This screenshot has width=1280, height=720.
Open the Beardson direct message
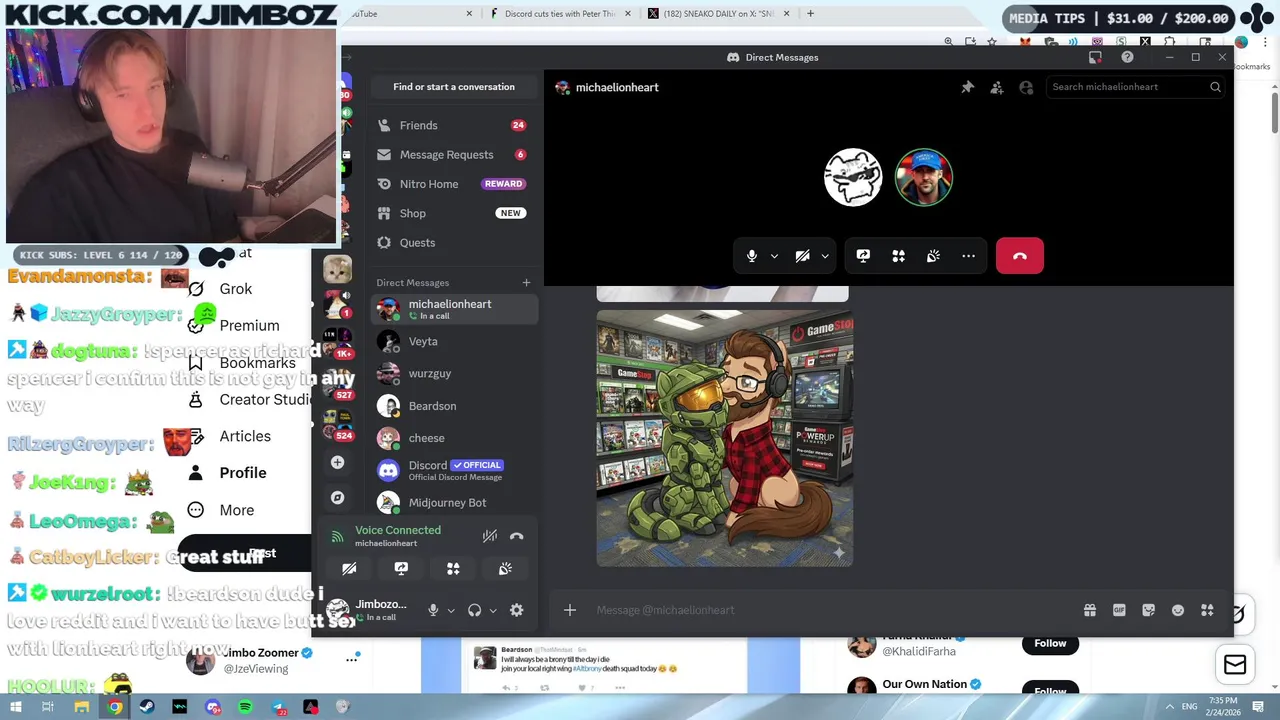[453, 406]
